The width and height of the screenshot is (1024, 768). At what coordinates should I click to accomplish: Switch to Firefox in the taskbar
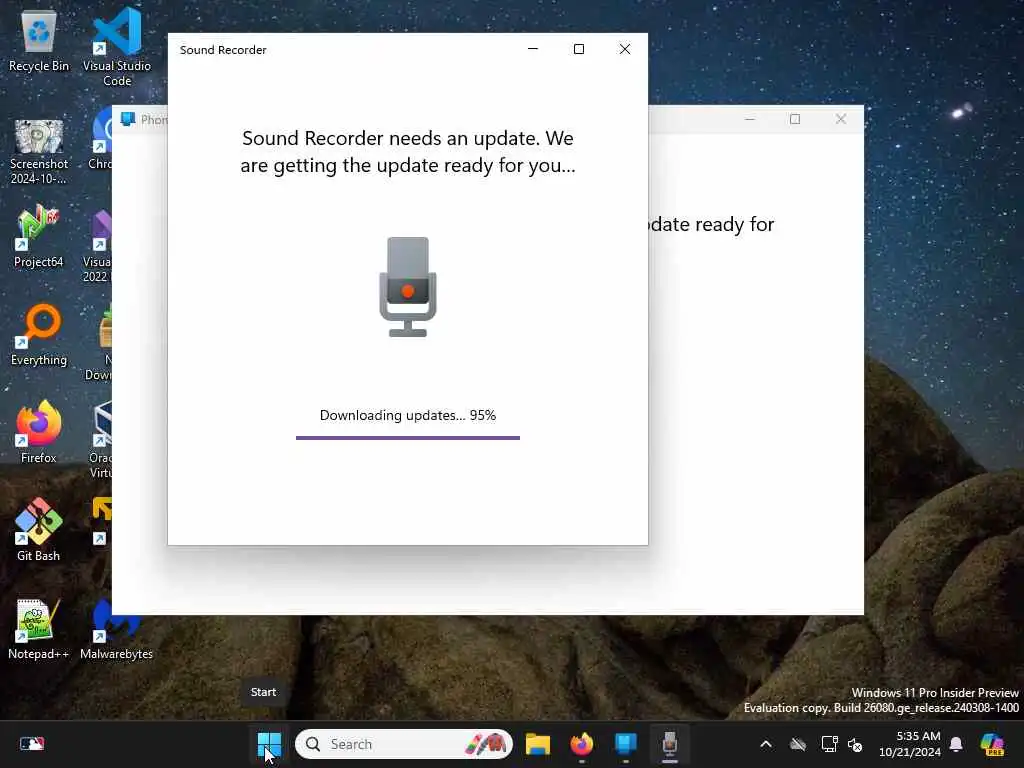[x=581, y=744]
